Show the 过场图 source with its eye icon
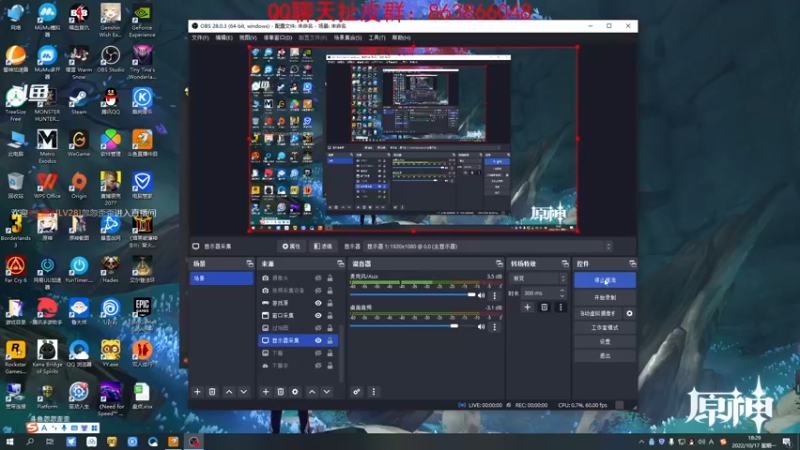This screenshot has width=800, height=450. (318, 328)
